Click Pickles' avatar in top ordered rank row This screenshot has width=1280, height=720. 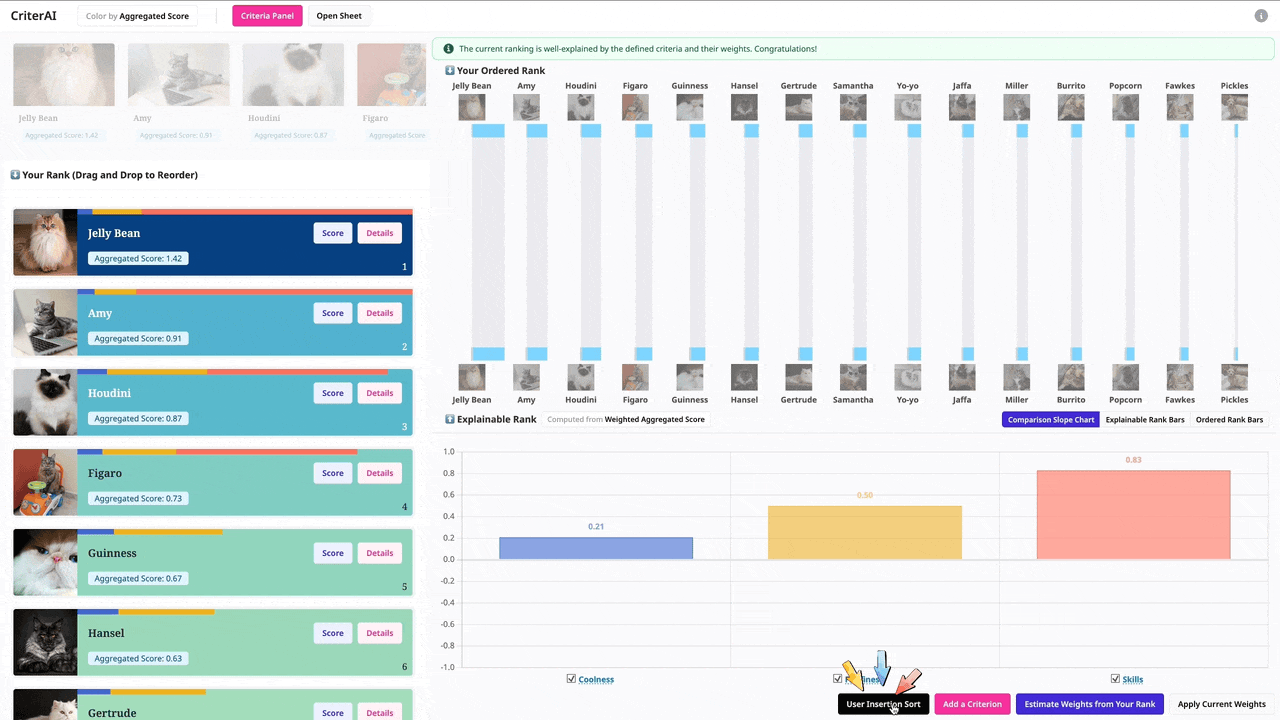(x=1234, y=107)
